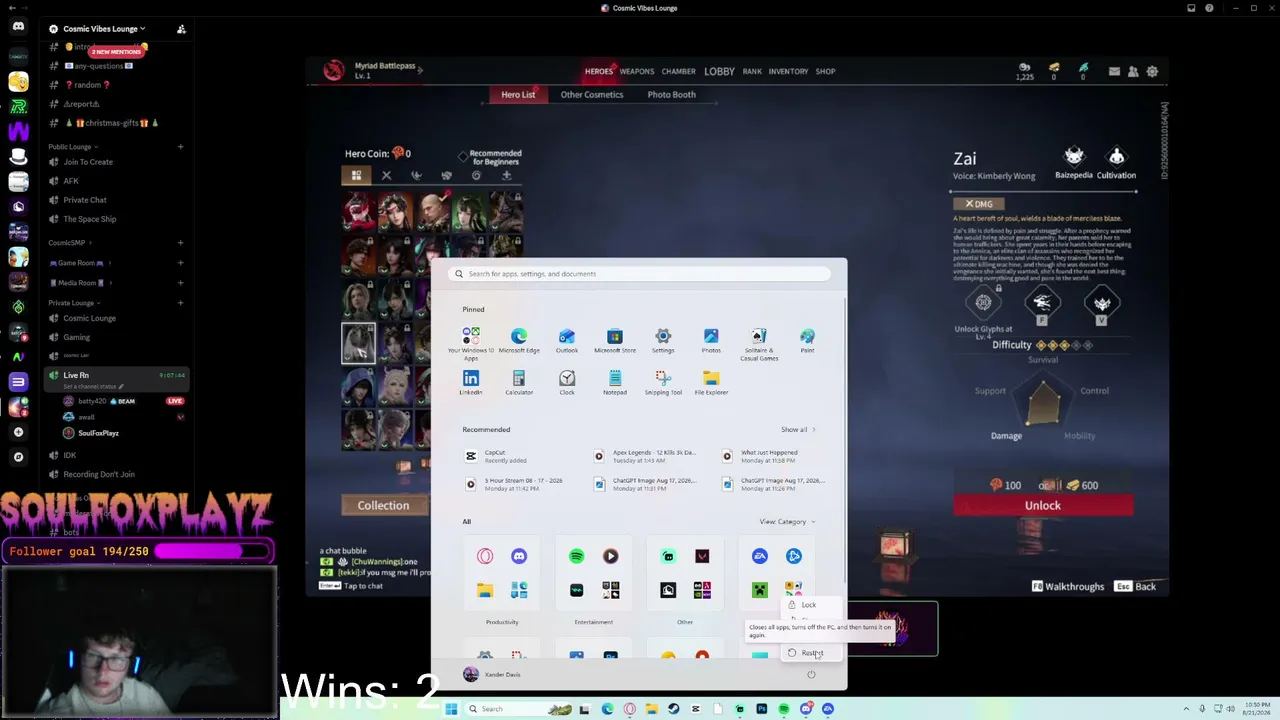Open Baizepedia for Zai
Image resolution: width=1280 pixels, height=720 pixels.
(1074, 162)
